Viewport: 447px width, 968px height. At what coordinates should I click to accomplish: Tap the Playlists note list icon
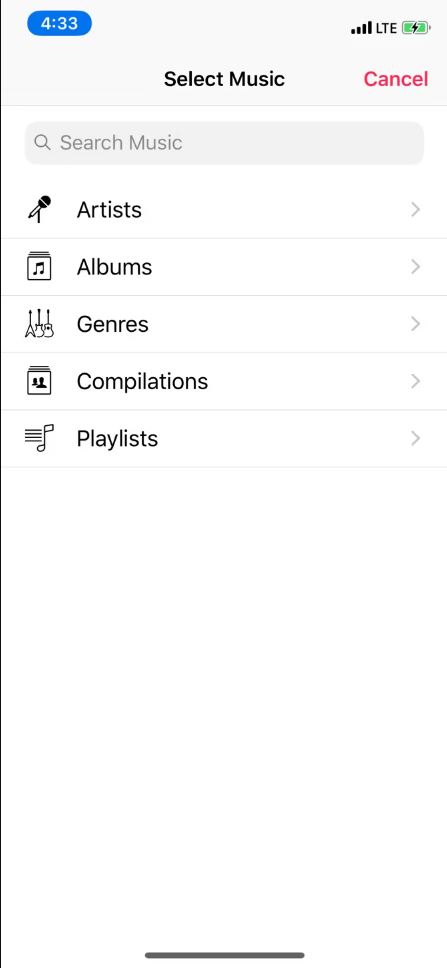tap(39, 438)
